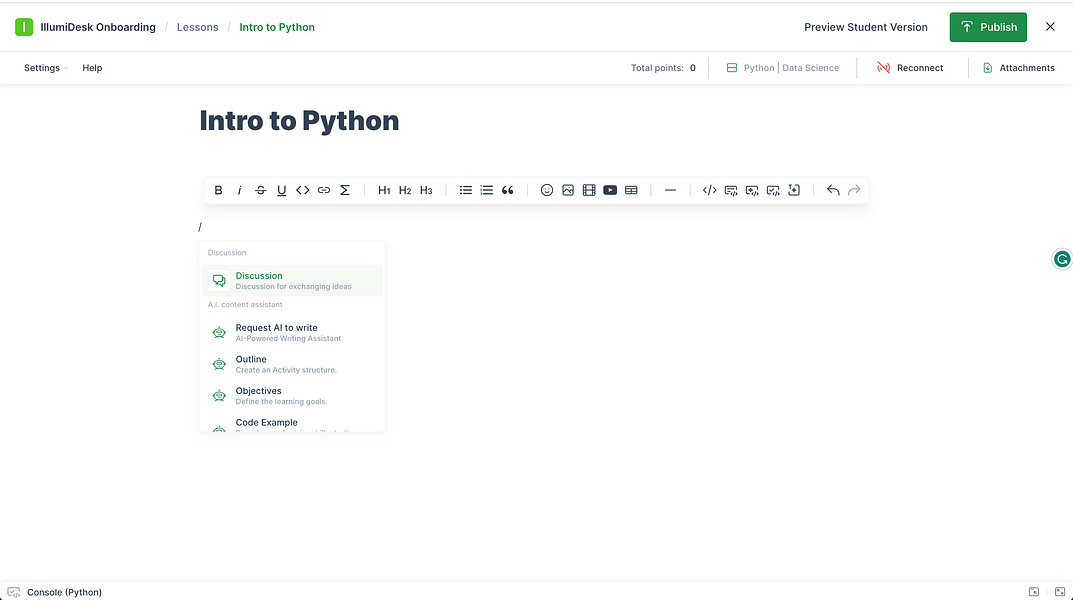Insert a table

(x=632, y=190)
